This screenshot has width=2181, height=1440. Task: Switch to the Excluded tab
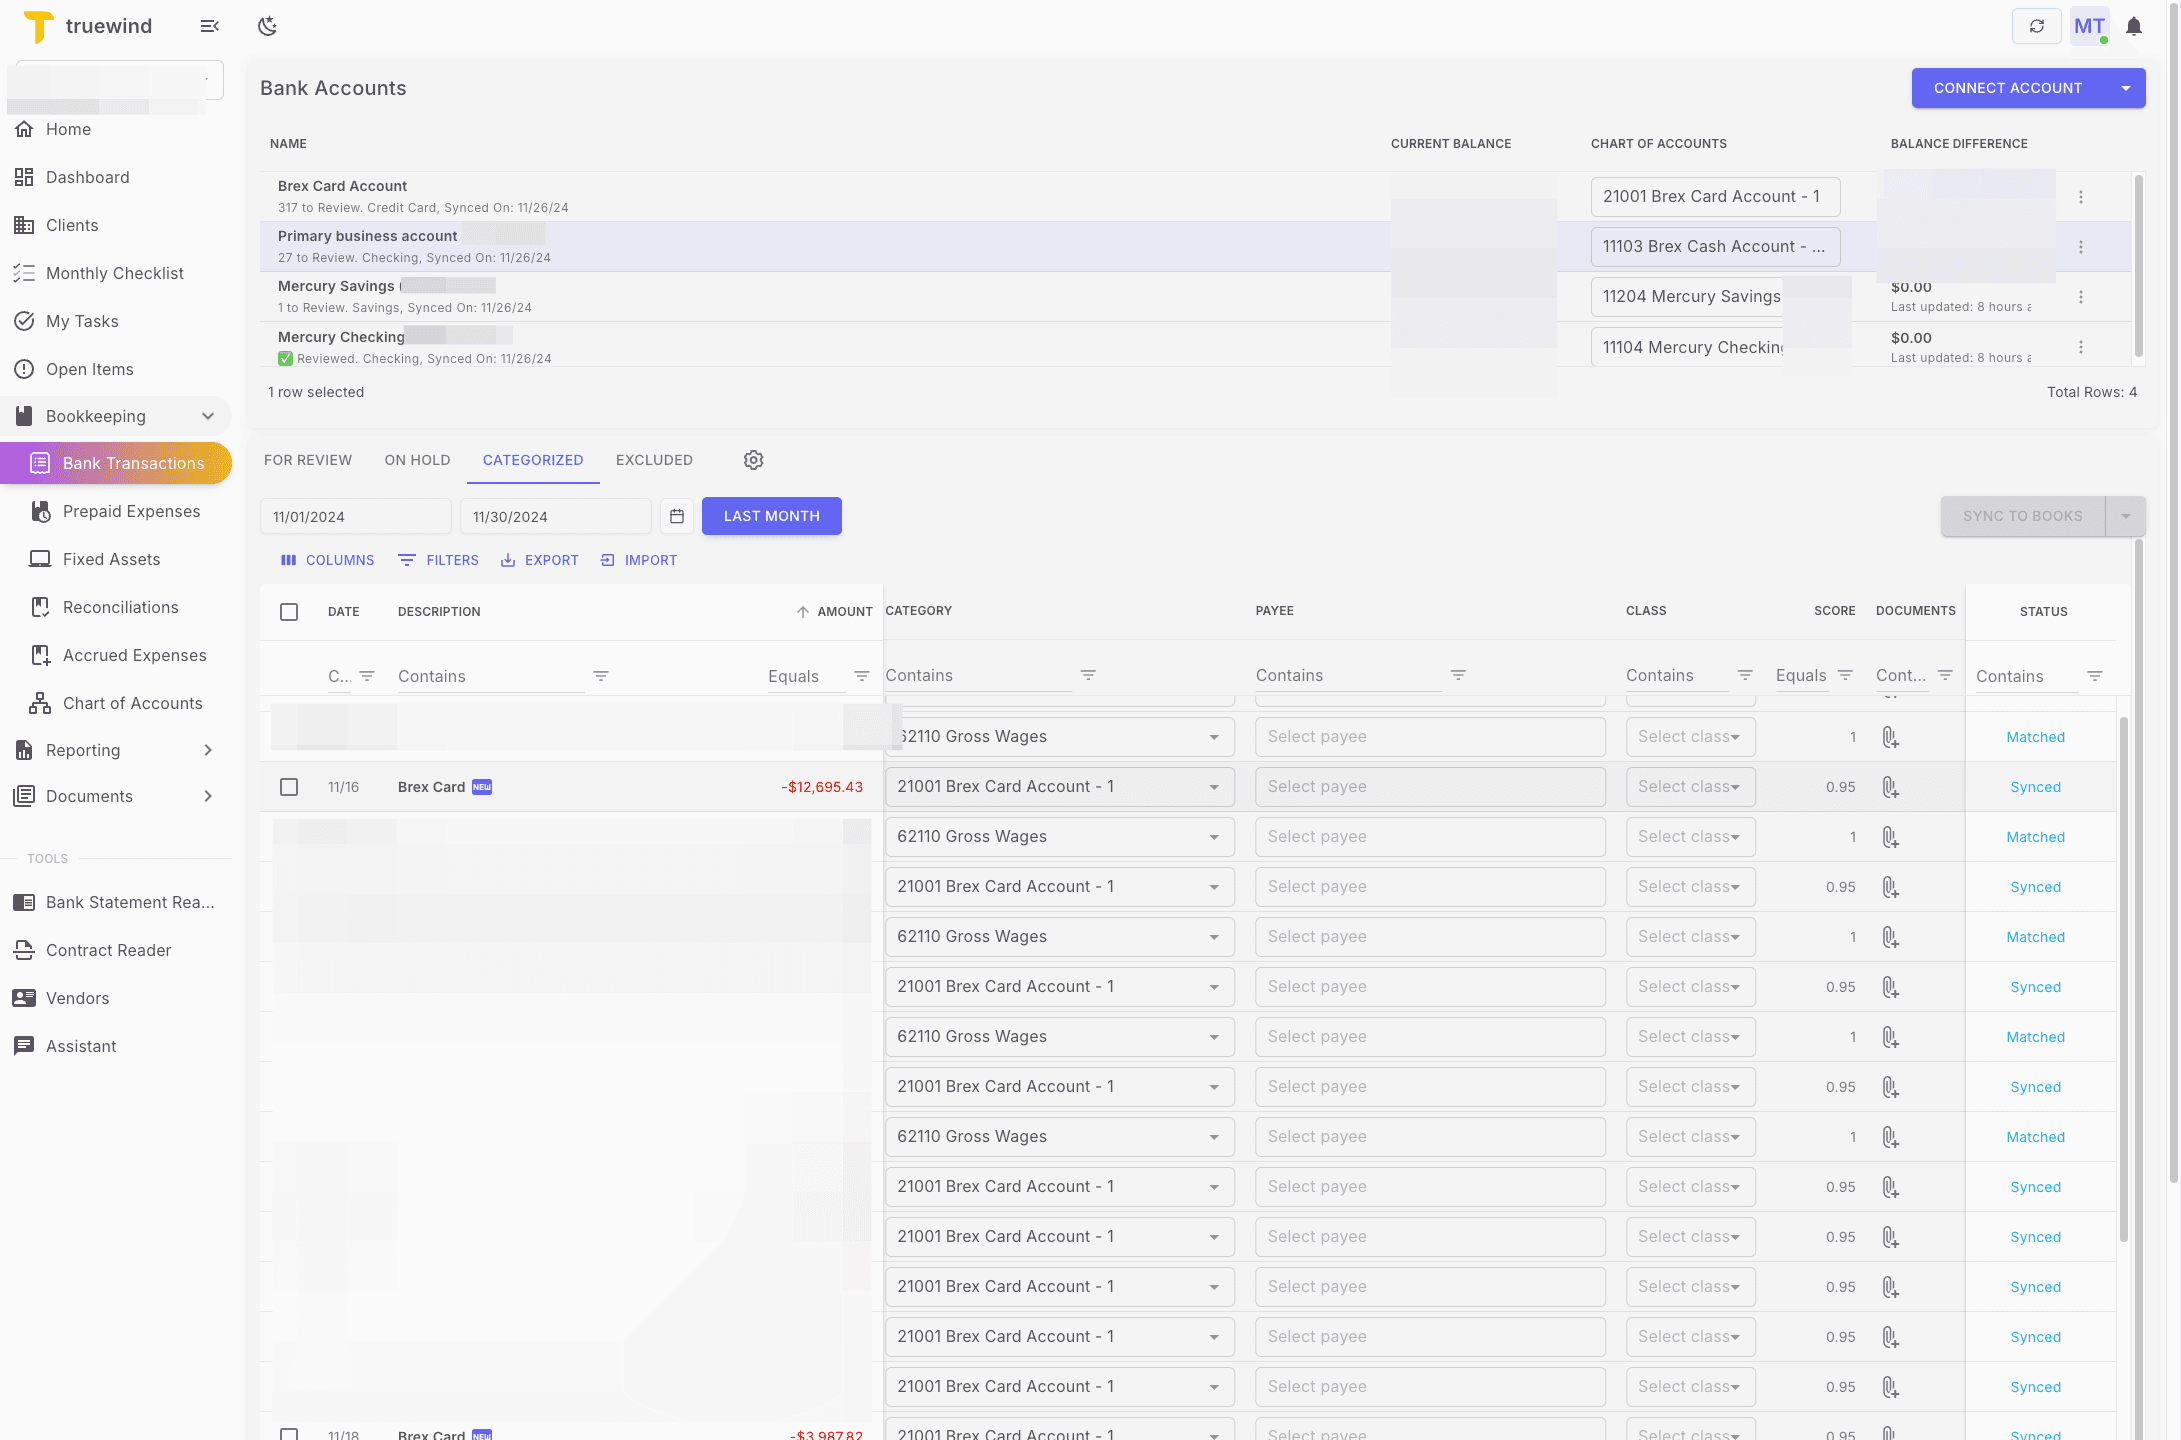click(x=654, y=460)
